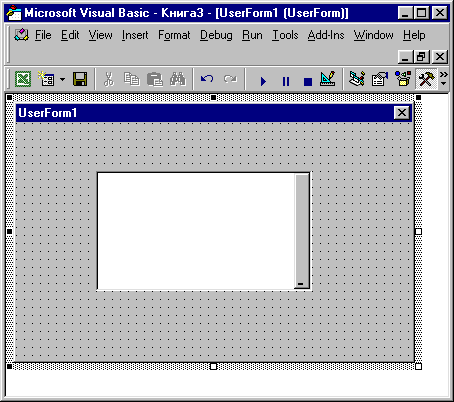This screenshot has height=402, width=454.
Task: Click the Undo arrow icon
Action: point(207,79)
